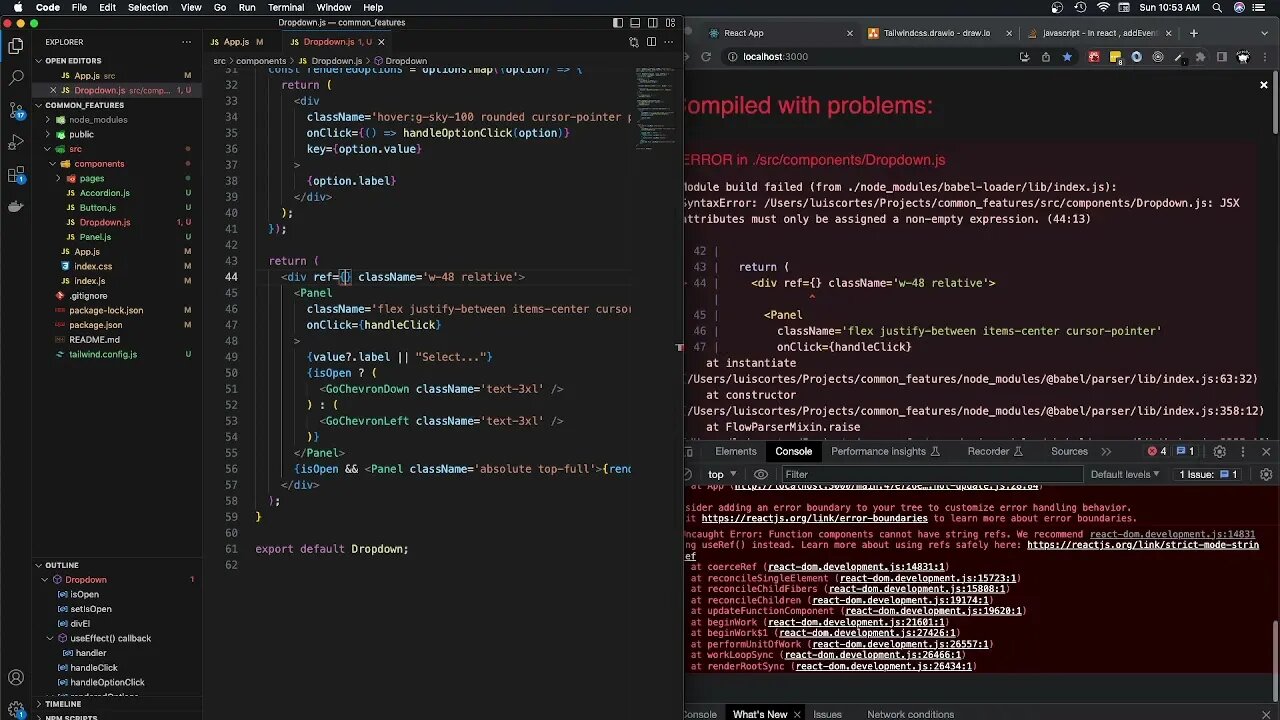Switch to the Sources DevTools tab
Image resolution: width=1280 pixels, height=720 pixels.
1069,451
